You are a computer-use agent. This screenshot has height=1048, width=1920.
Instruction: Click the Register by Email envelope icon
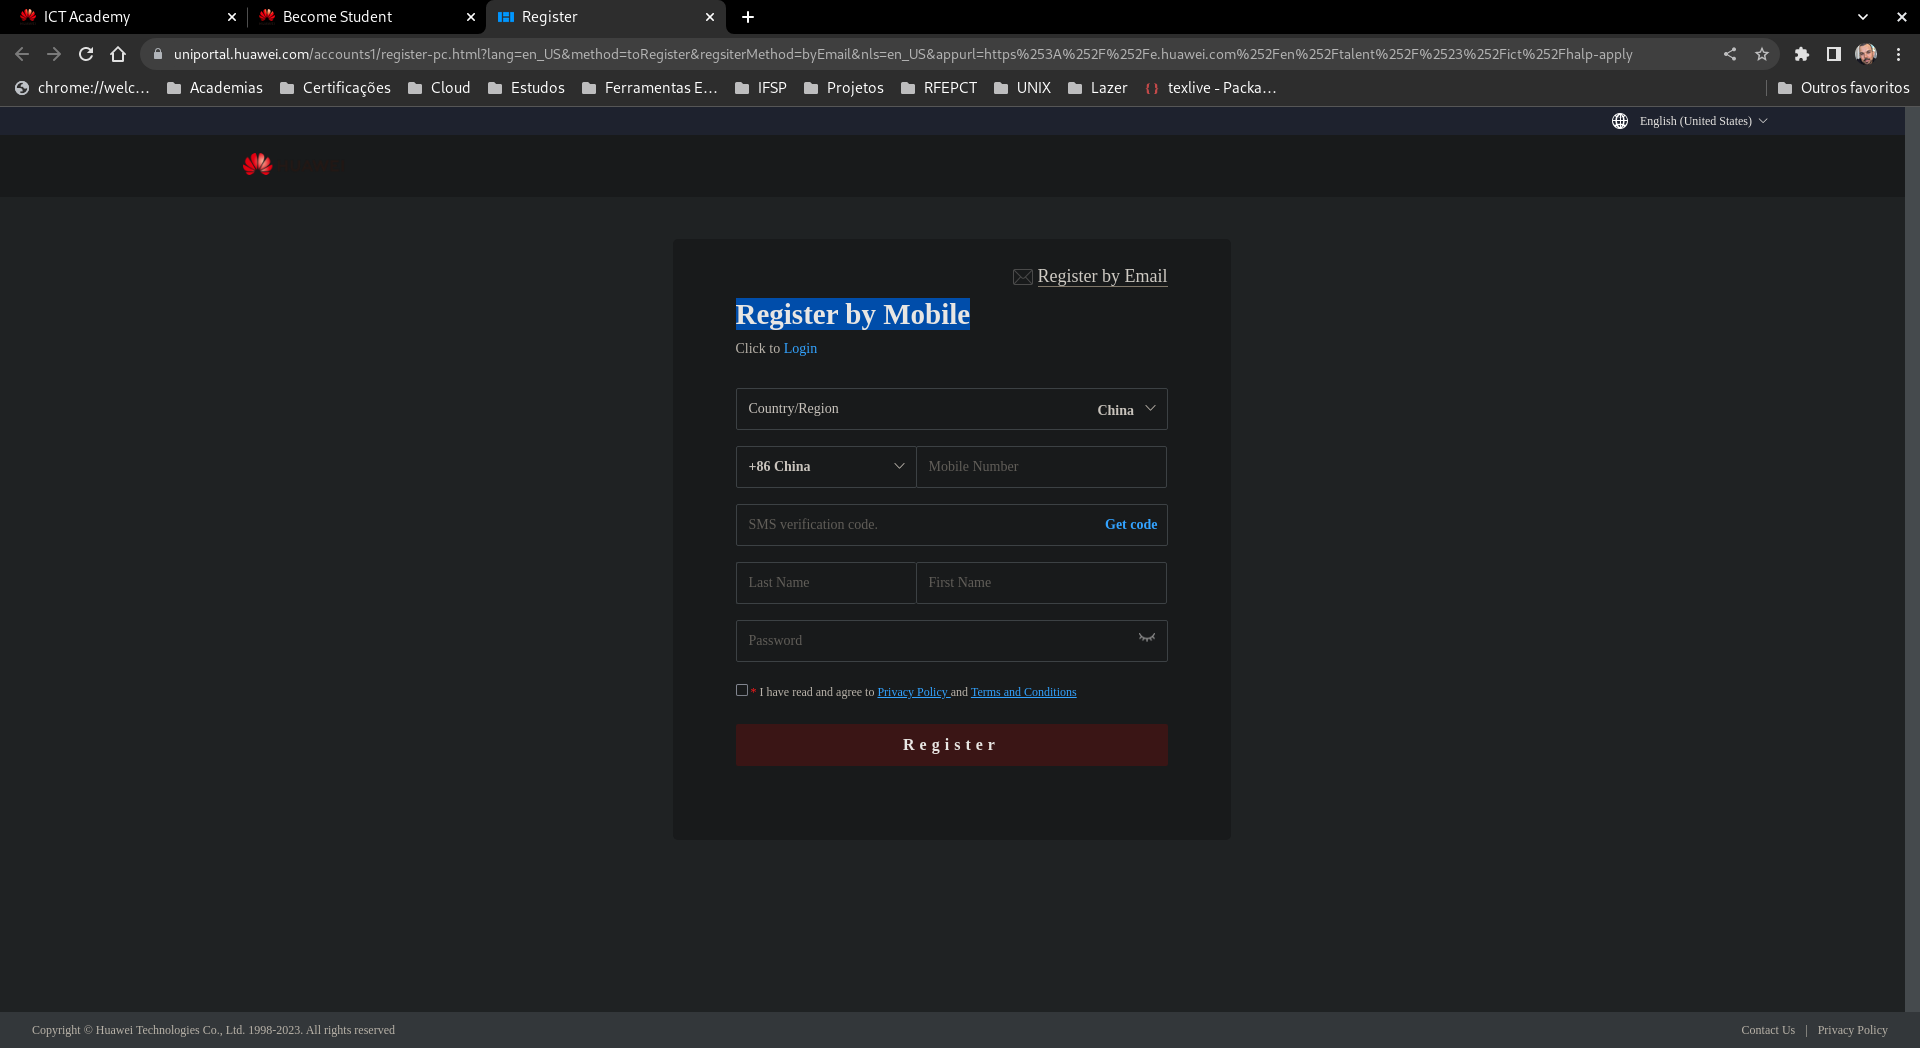(1022, 276)
